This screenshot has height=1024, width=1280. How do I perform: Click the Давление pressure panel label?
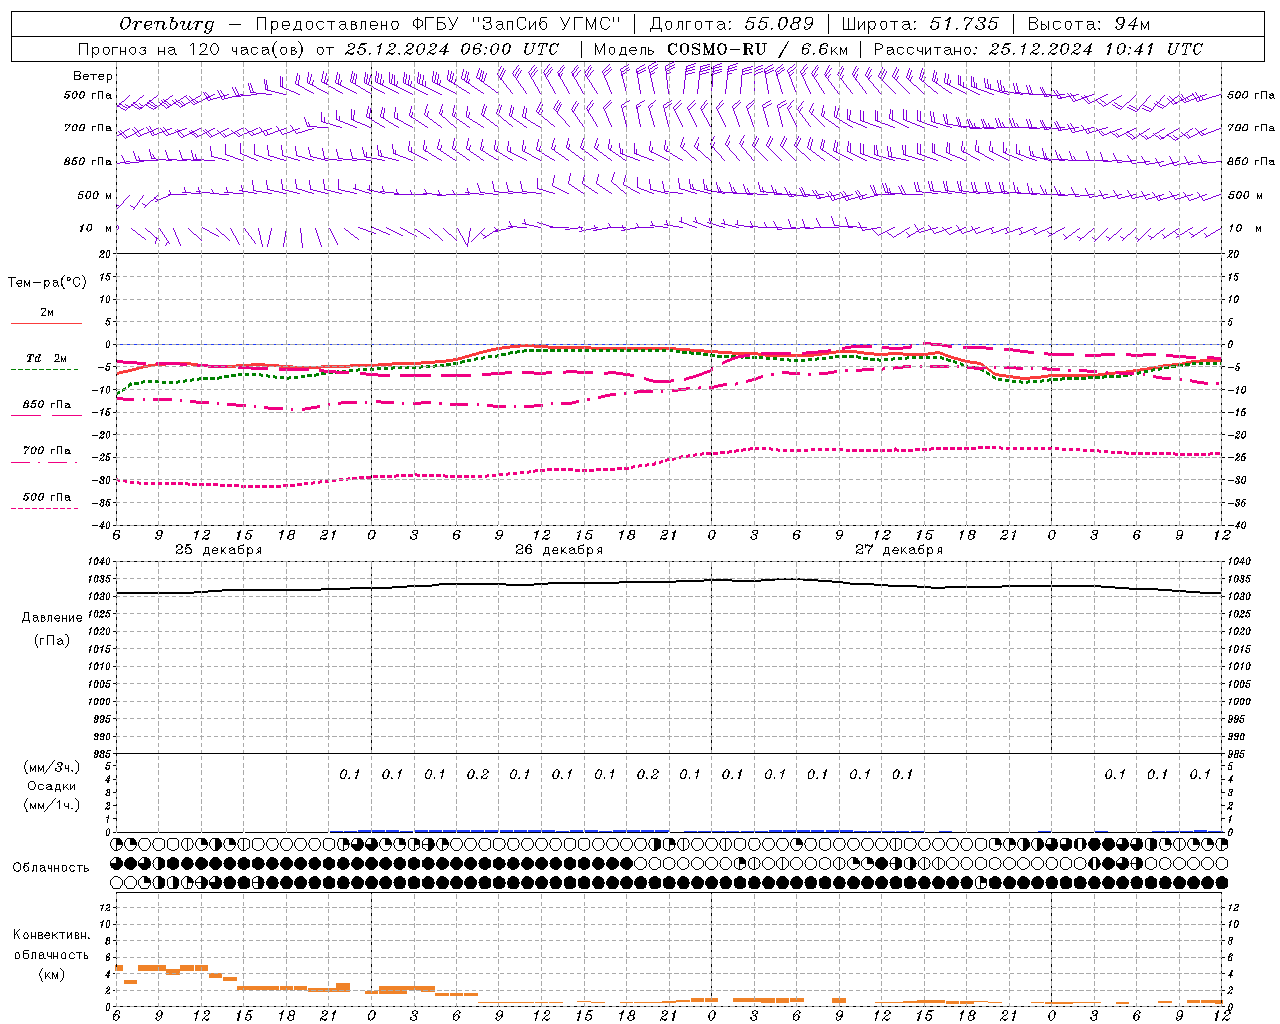pyautogui.click(x=52, y=618)
